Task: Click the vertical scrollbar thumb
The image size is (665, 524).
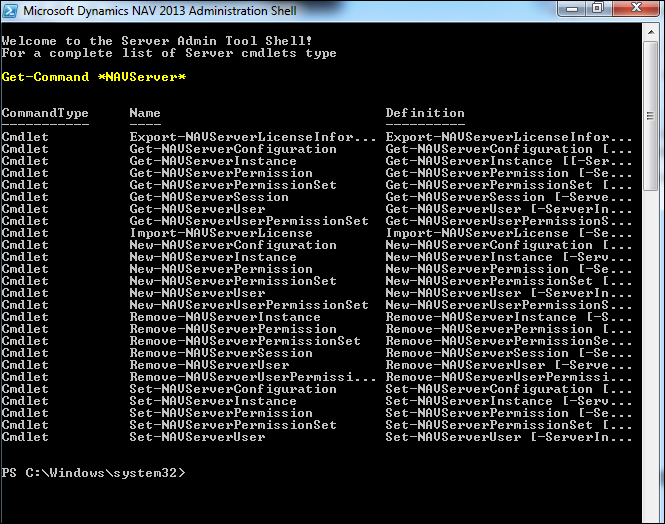Action: 651,115
